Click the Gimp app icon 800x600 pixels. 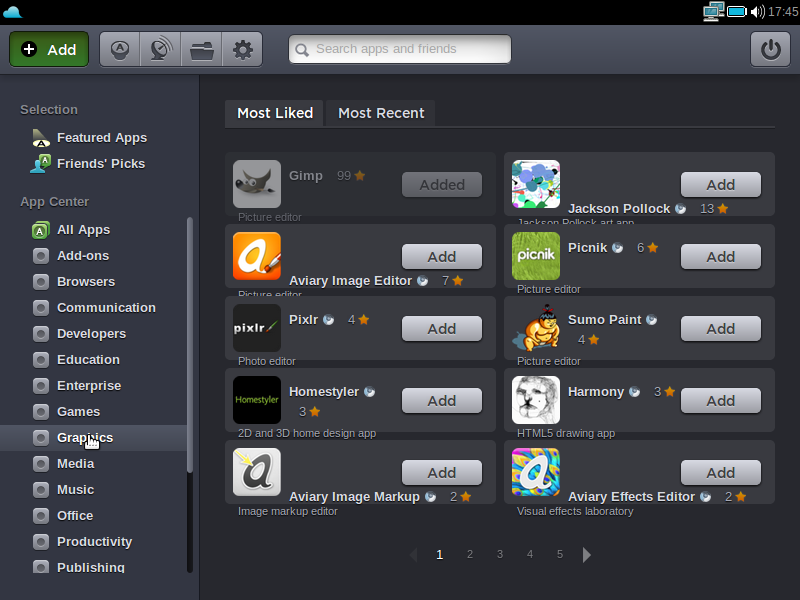[257, 184]
